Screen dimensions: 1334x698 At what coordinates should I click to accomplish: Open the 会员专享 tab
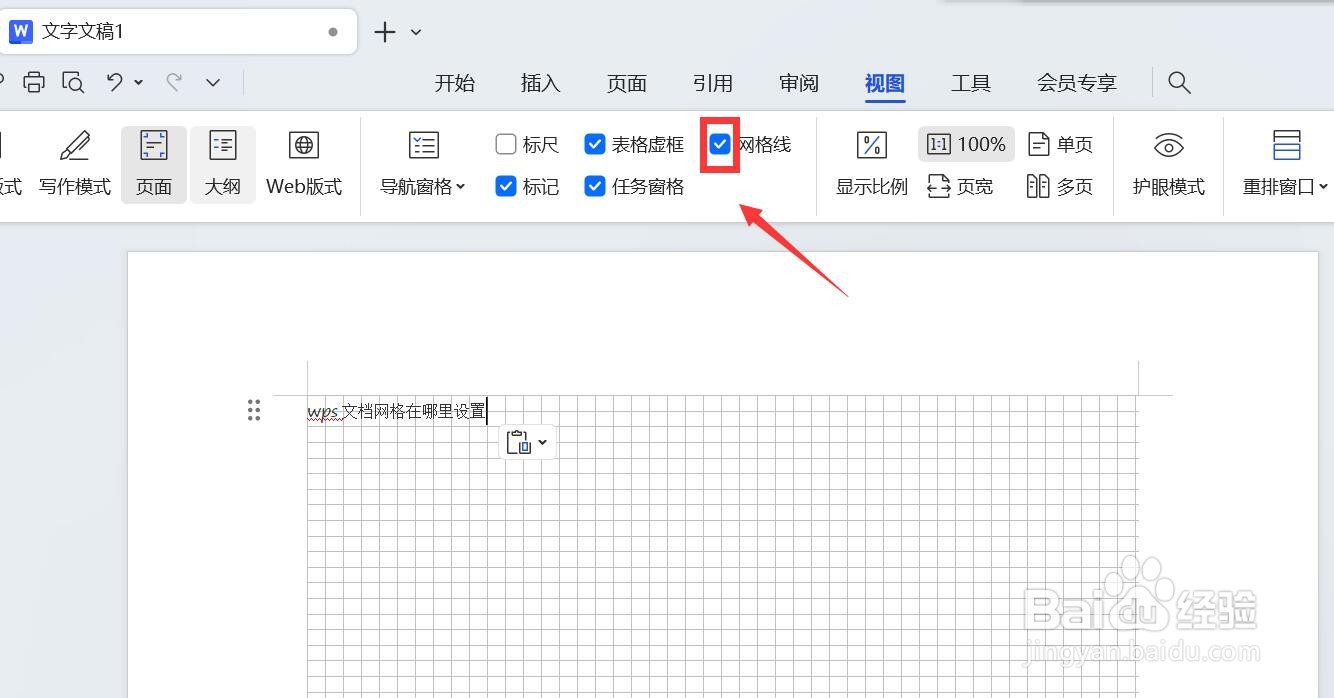pyautogui.click(x=1077, y=83)
